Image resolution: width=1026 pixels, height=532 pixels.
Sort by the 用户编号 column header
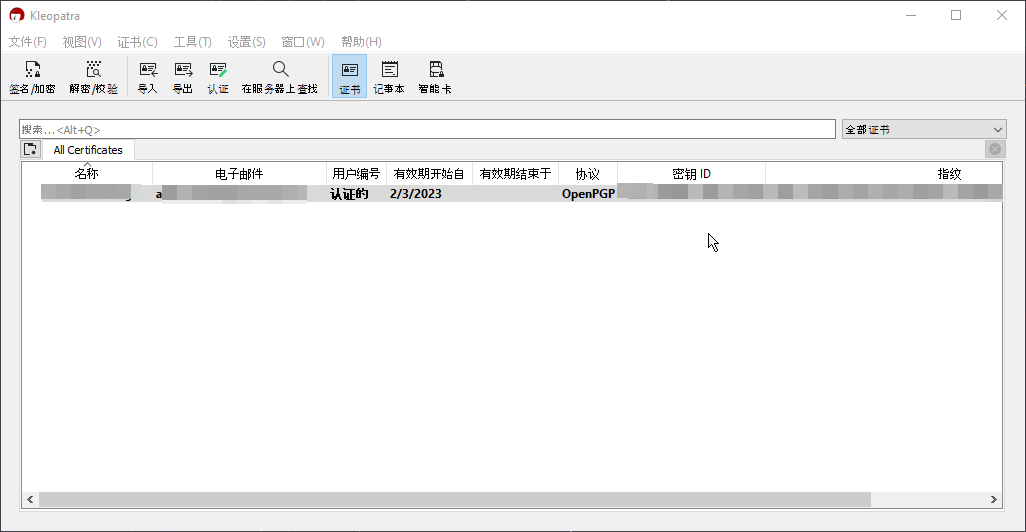pyautogui.click(x=356, y=174)
